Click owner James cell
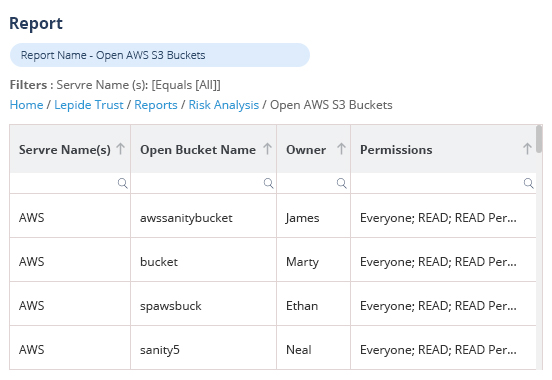The height and width of the screenshot is (380, 552). [313, 216]
